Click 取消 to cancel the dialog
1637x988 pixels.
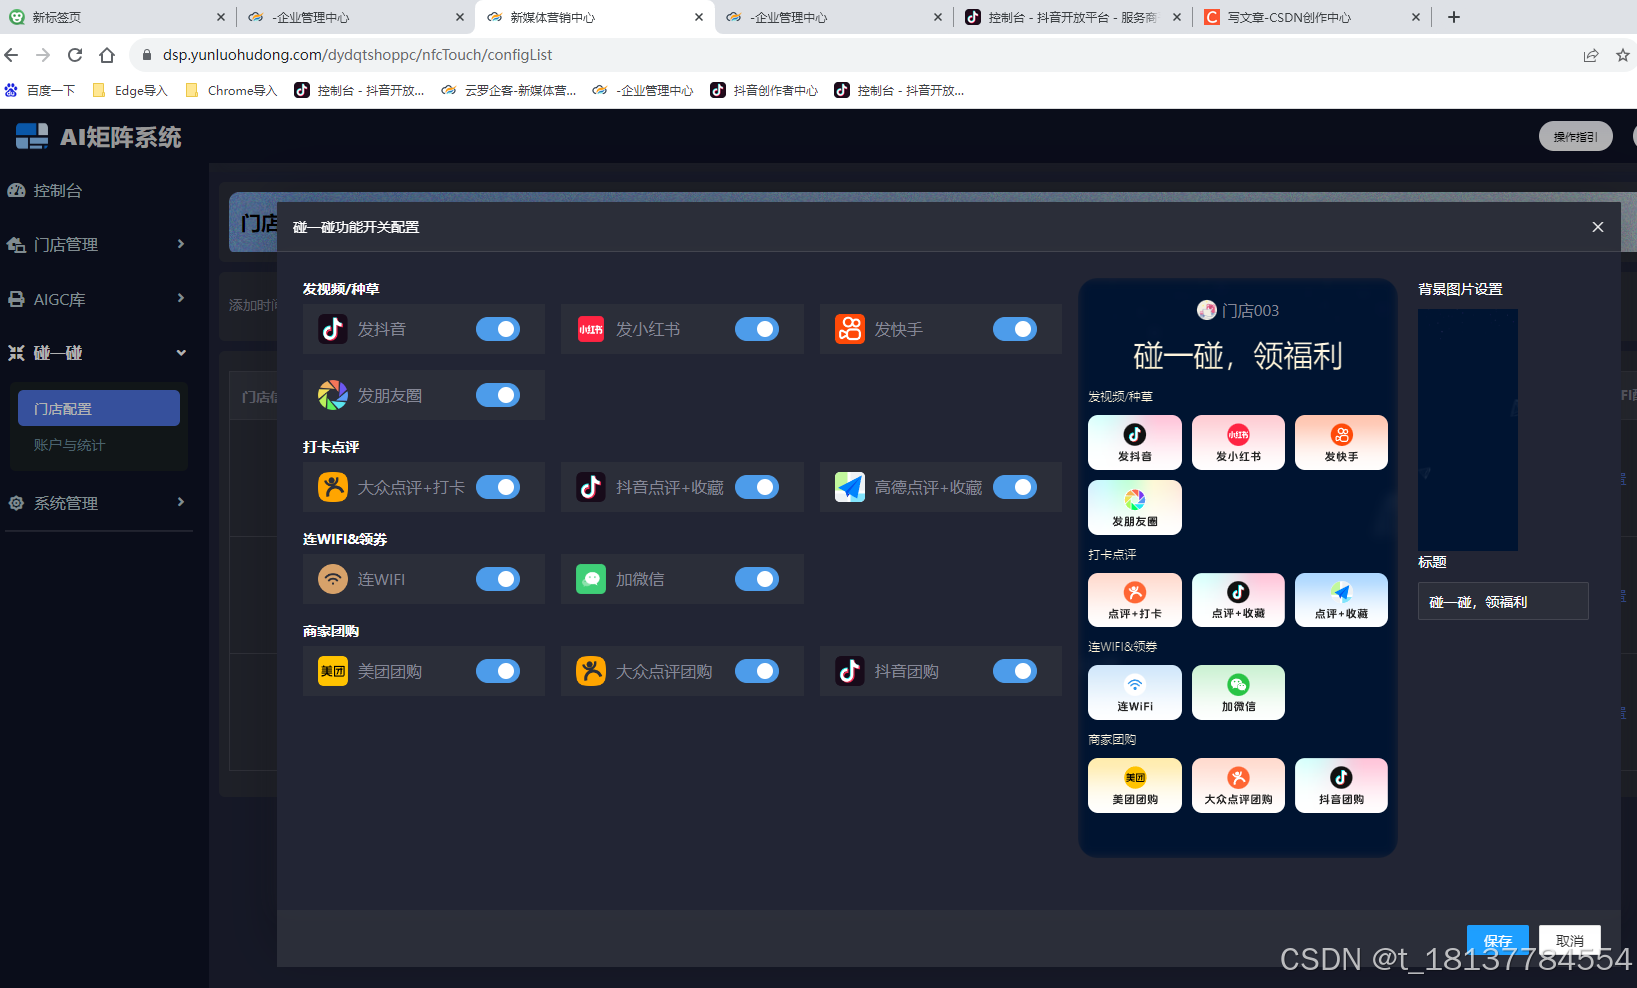pos(1570,941)
